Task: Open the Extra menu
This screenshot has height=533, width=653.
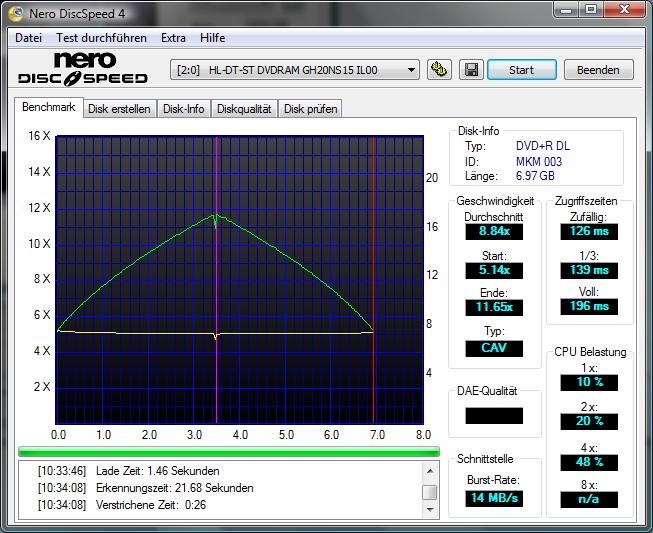Action: tap(173, 38)
